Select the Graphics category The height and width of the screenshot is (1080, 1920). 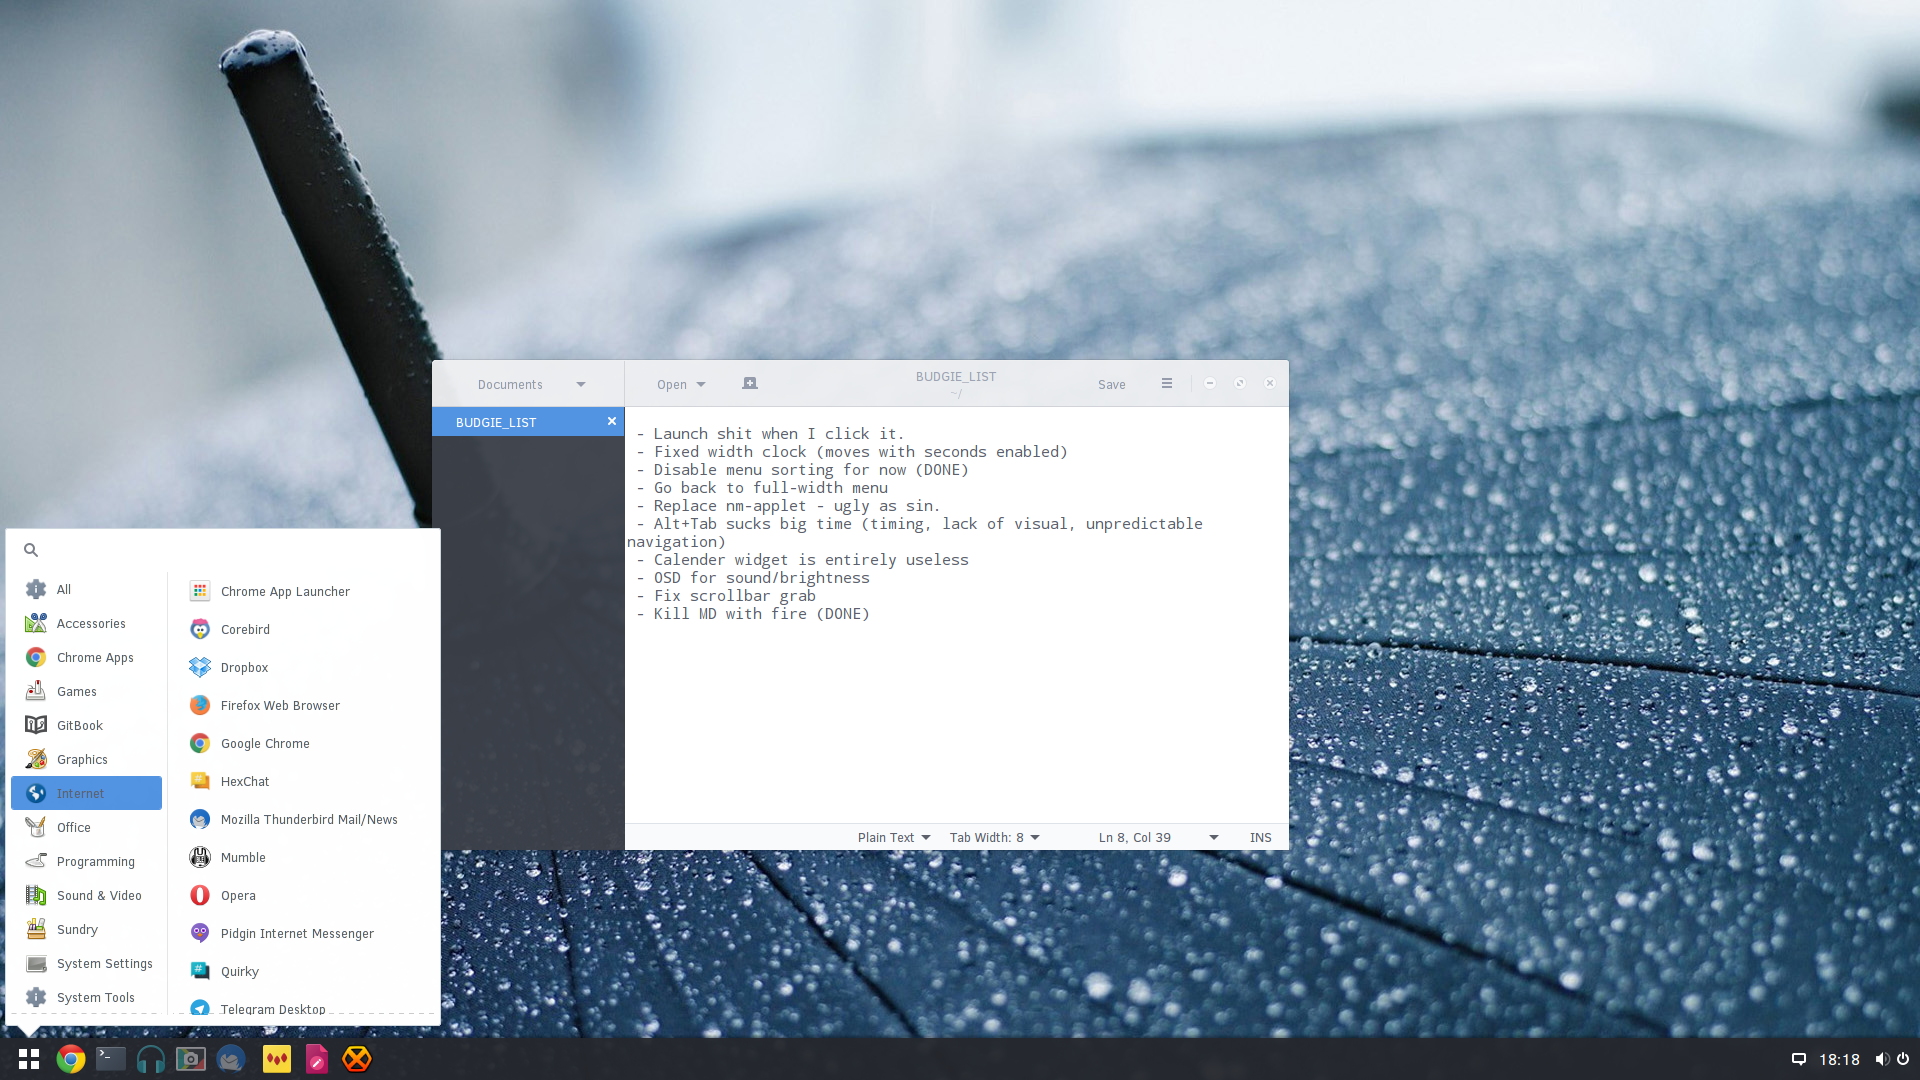tap(87, 759)
